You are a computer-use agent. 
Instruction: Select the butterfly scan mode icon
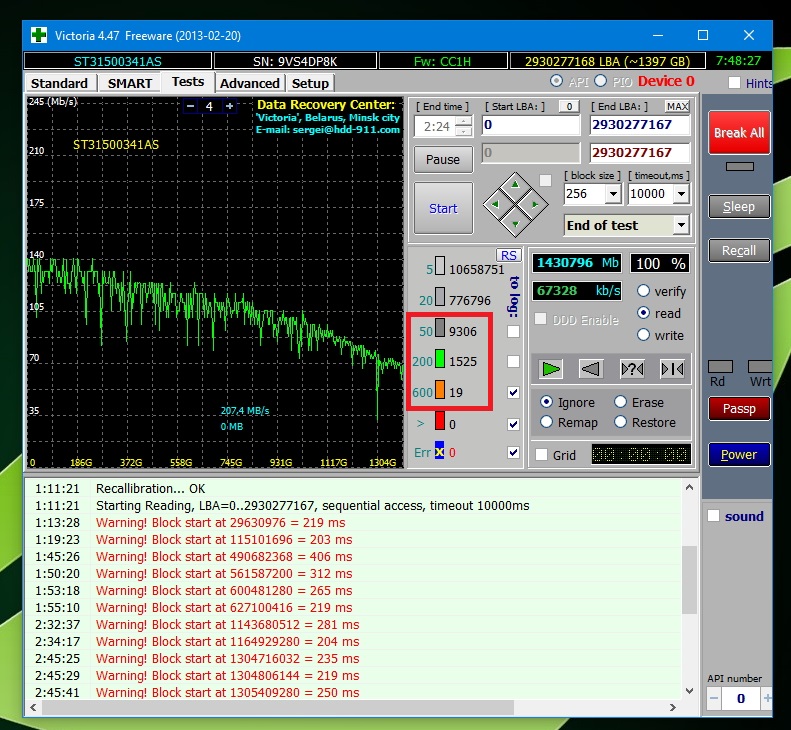click(672, 369)
